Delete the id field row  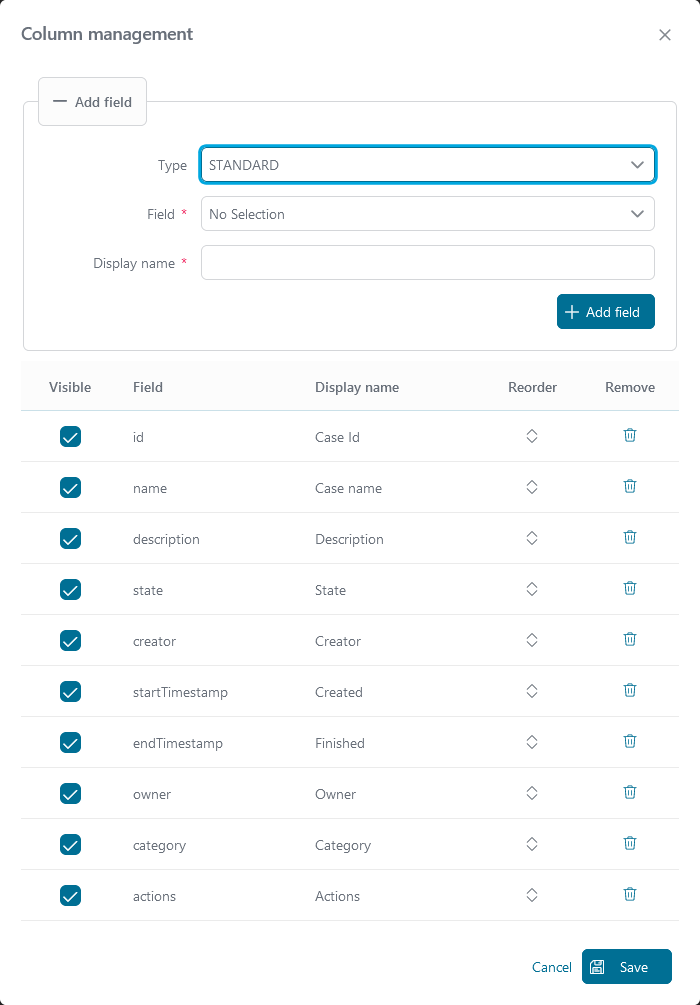629,435
